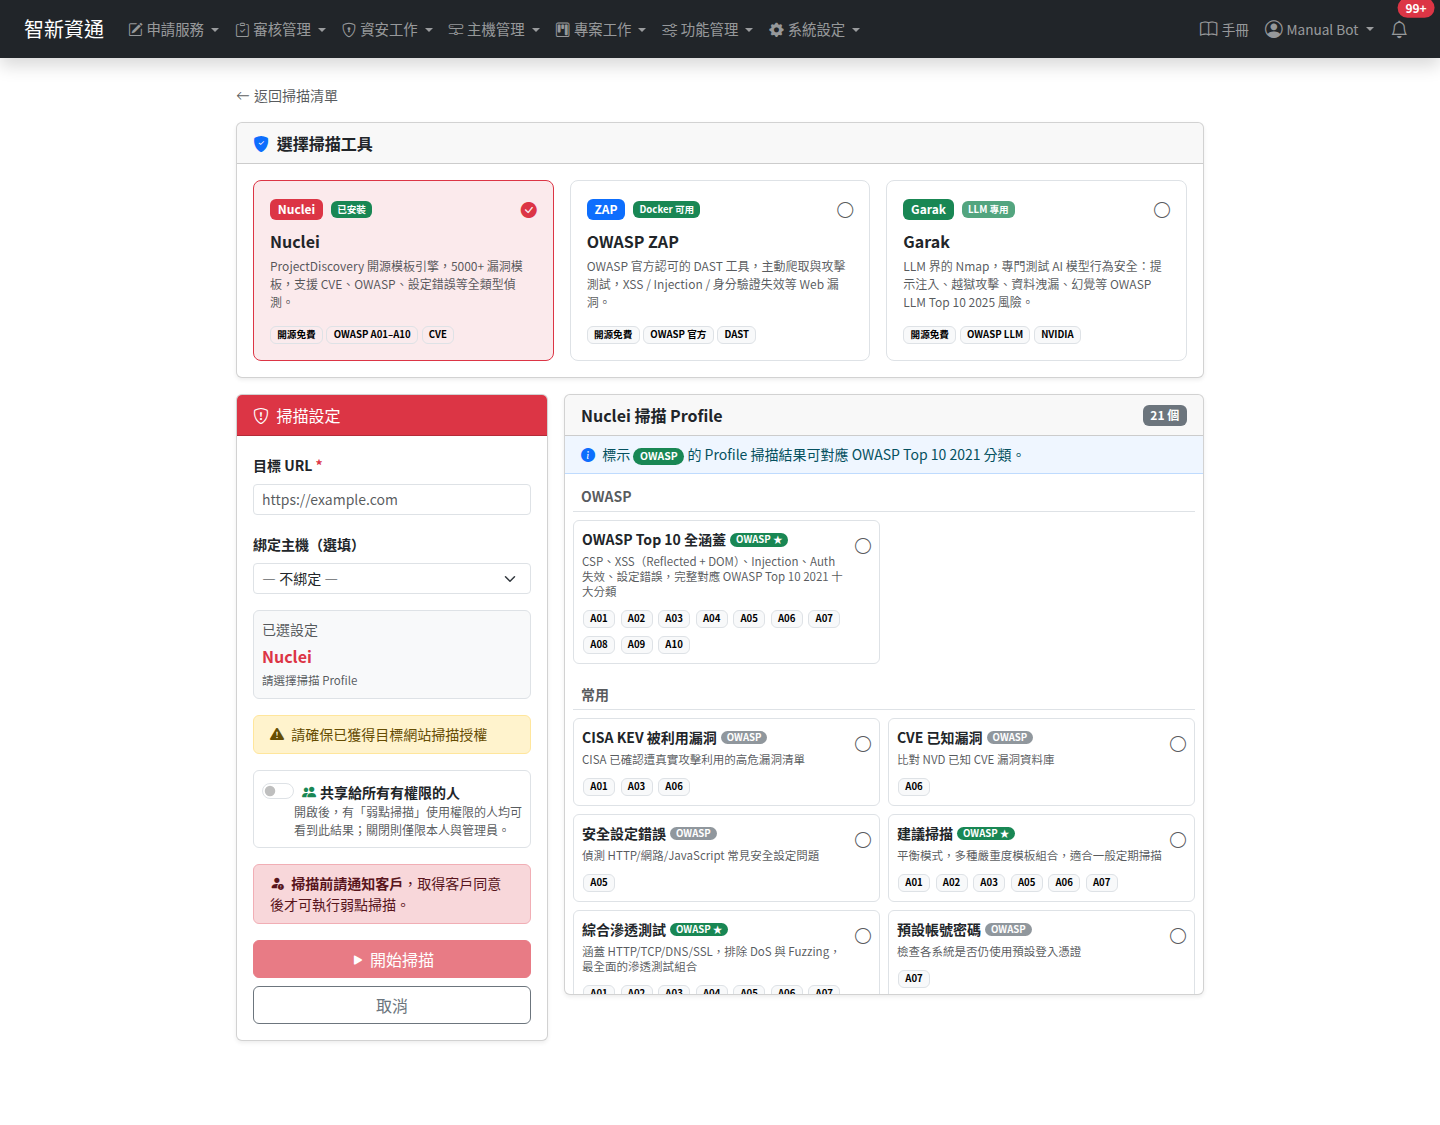
Task: Click the gear icon beside 系統設定
Action: [x=776, y=30]
